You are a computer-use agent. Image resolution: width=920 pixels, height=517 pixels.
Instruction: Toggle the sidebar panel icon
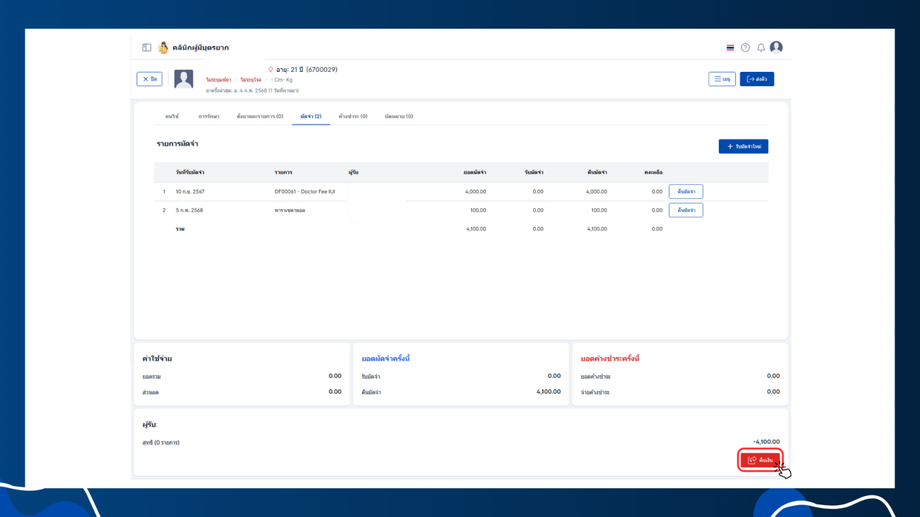[x=147, y=48]
